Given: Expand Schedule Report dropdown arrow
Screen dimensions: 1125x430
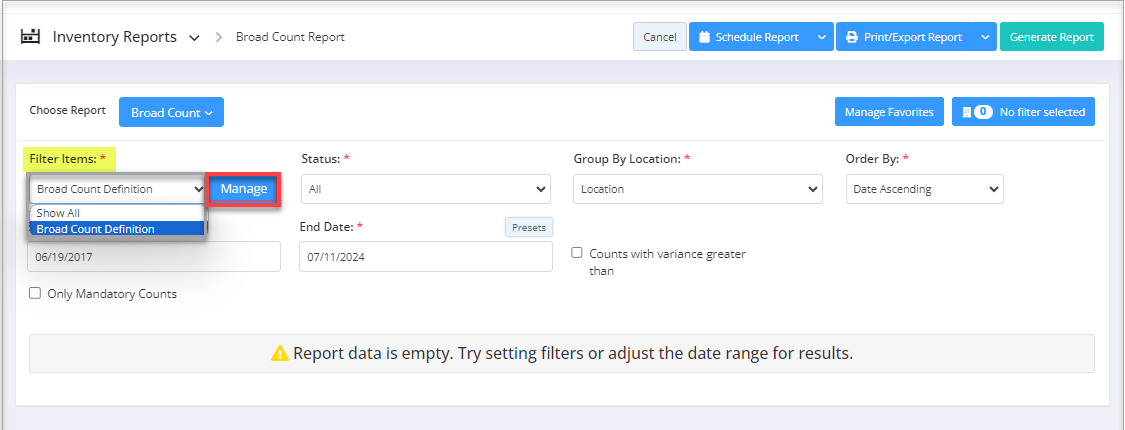Looking at the screenshot, I should coord(820,37).
